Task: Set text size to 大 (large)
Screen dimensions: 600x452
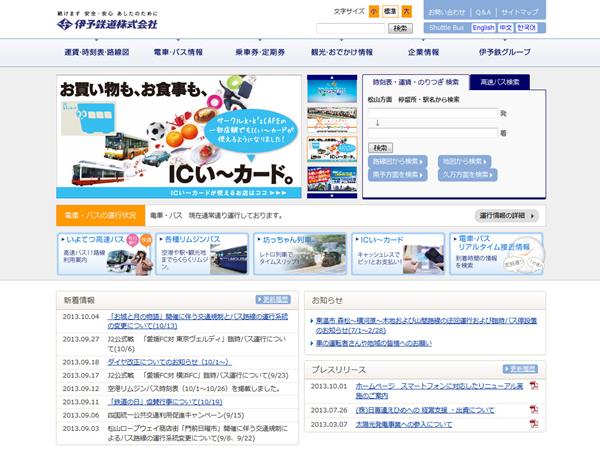Action: point(406,11)
